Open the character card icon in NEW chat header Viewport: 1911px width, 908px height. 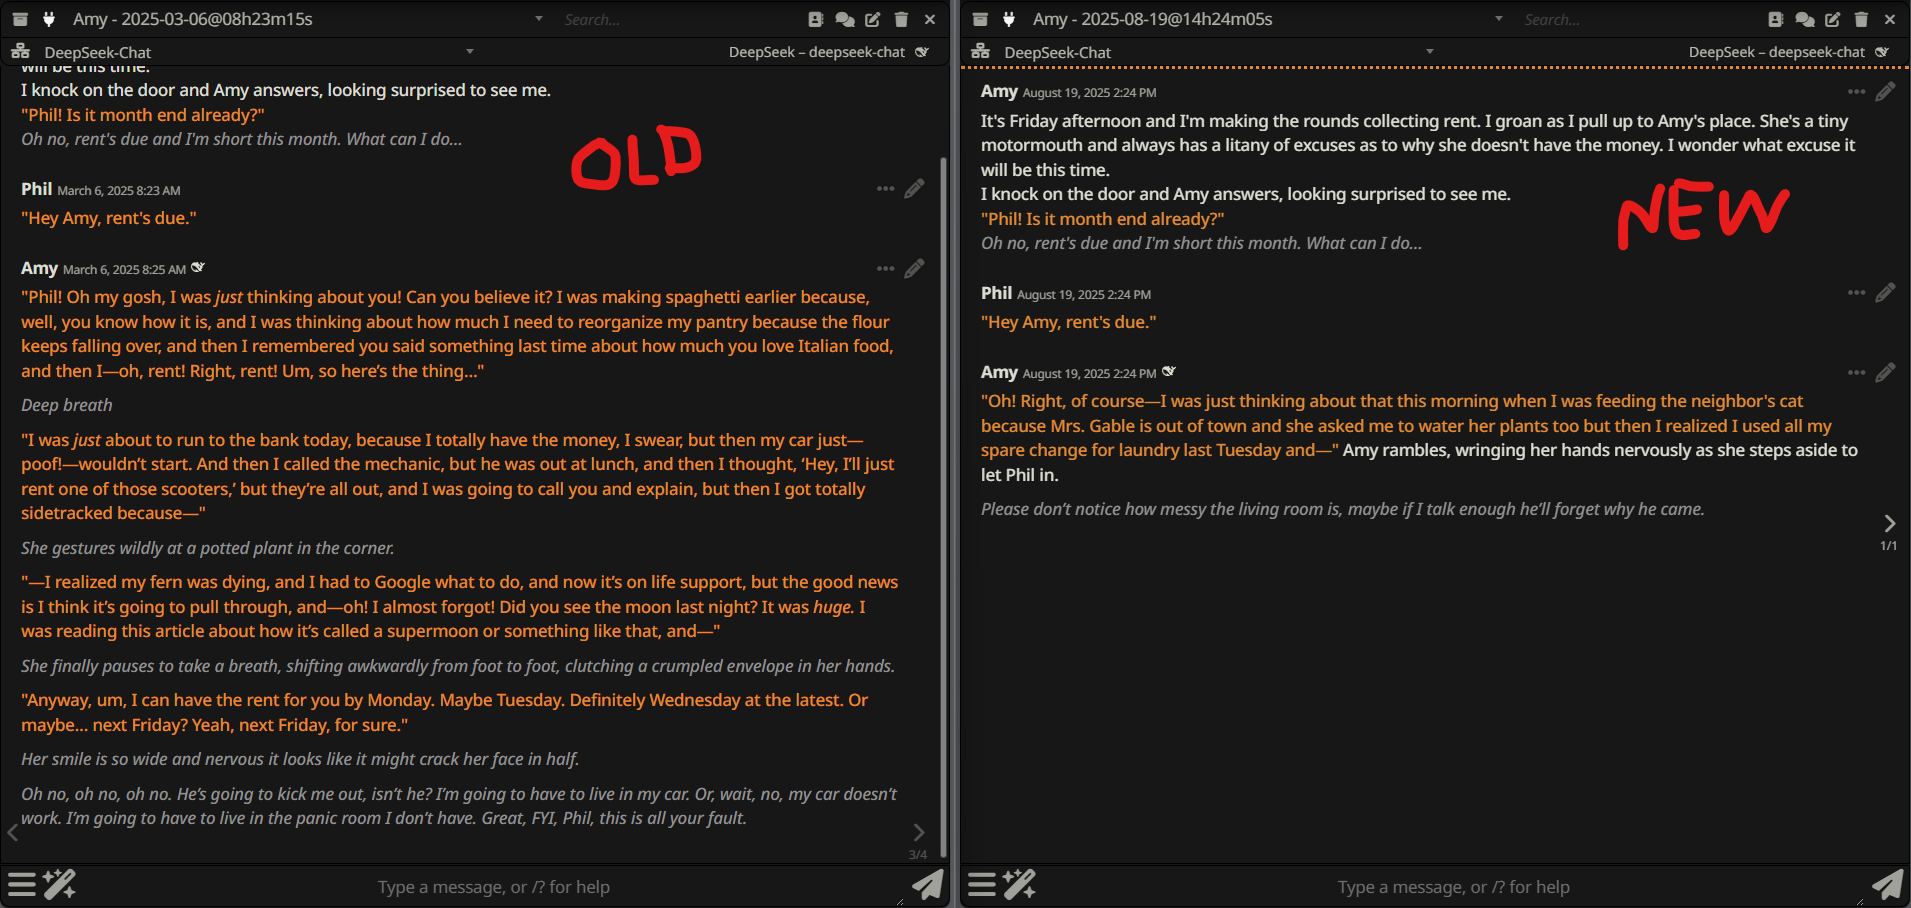(1776, 19)
